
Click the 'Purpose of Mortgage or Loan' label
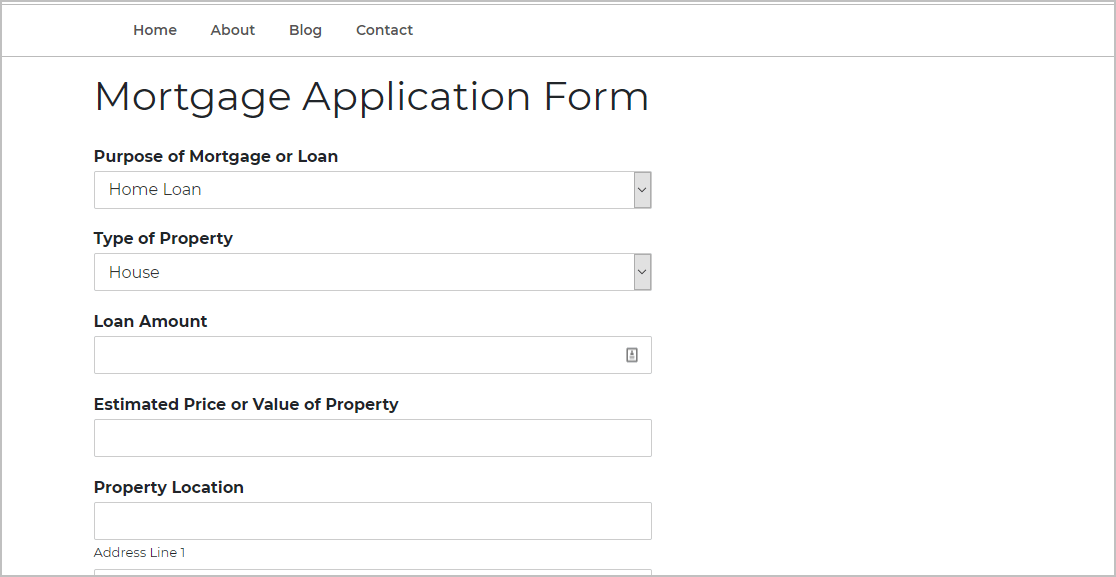(216, 157)
